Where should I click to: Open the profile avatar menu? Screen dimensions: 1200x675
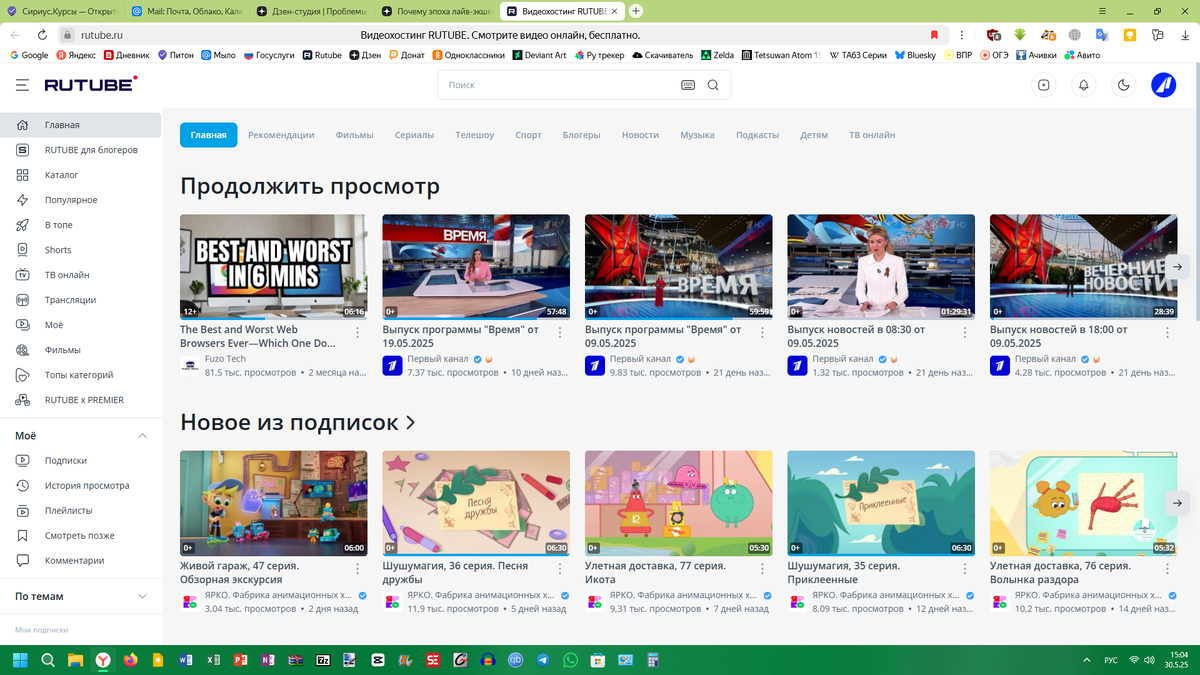click(x=1163, y=85)
